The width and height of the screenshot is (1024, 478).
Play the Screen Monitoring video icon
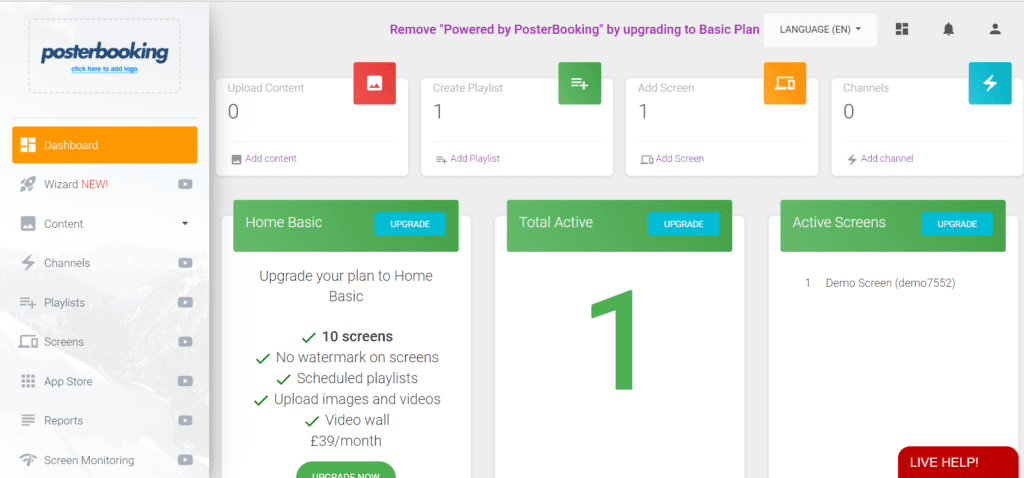(185, 460)
